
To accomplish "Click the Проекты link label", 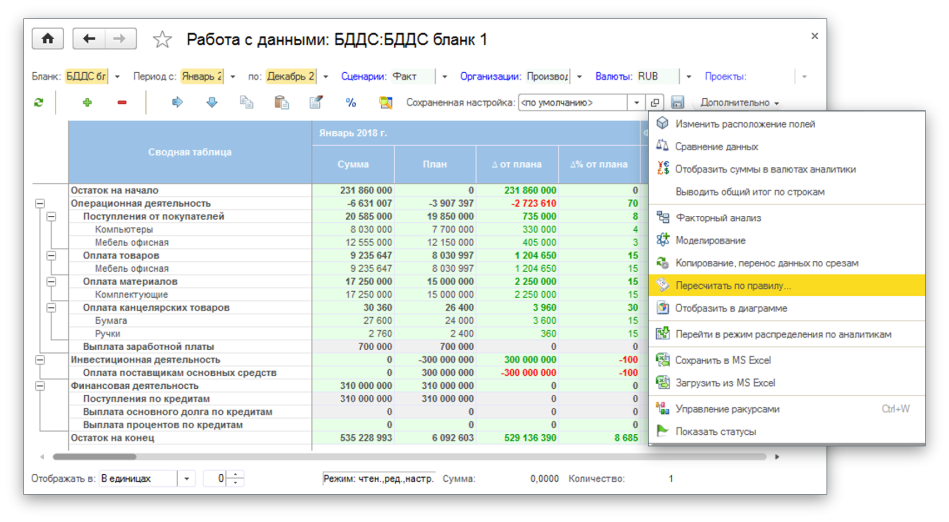I will tap(725, 77).
